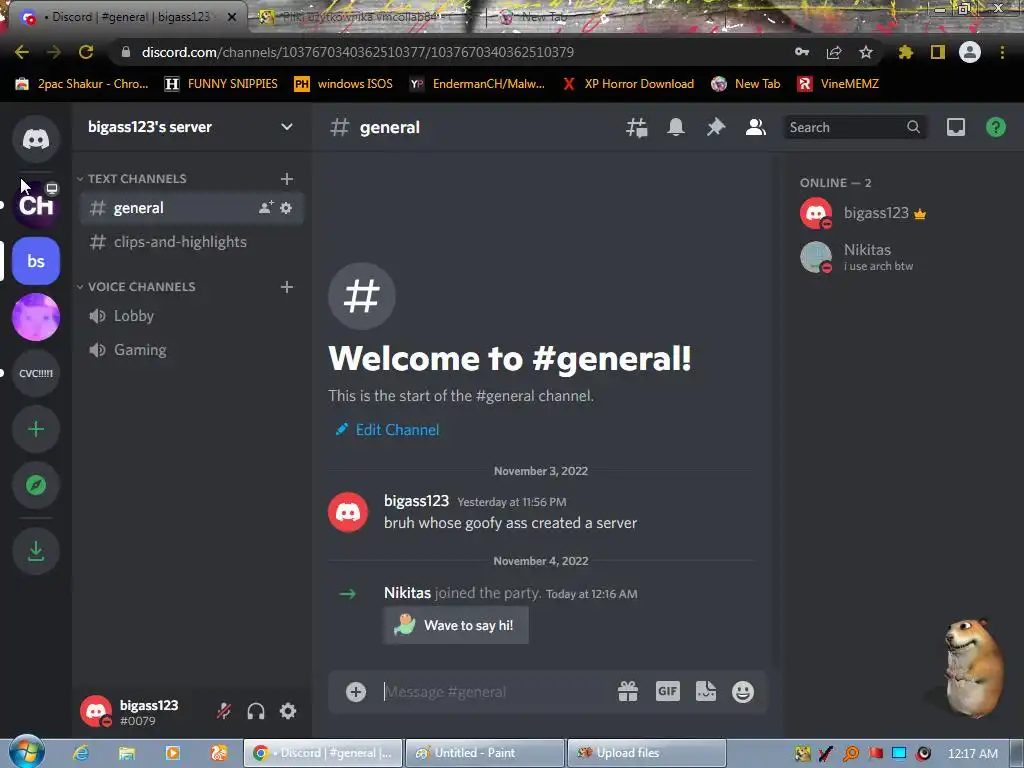The width and height of the screenshot is (1024, 768).
Task: Click Nikitas name in join message
Action: pyautogui.click(x=408, y=593)
